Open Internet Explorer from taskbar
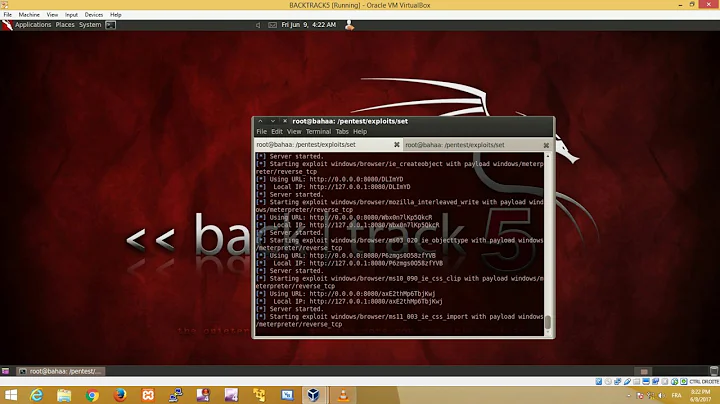 (x=36, y=395)
